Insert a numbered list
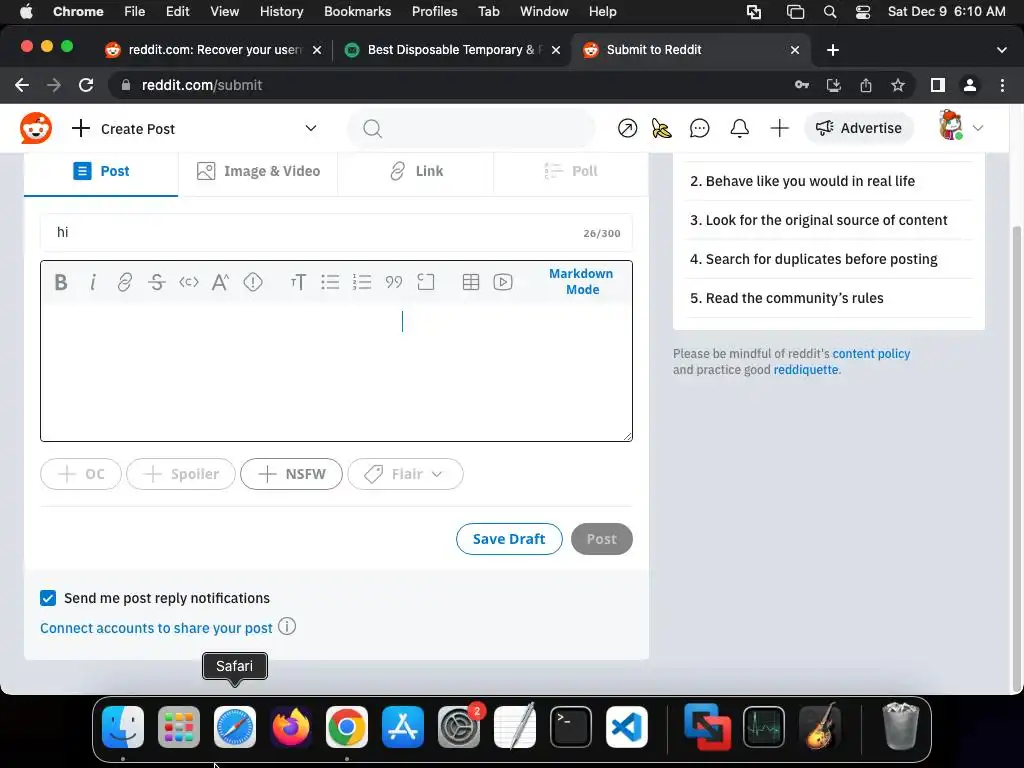1024x768 pixels. pos(362,282)
